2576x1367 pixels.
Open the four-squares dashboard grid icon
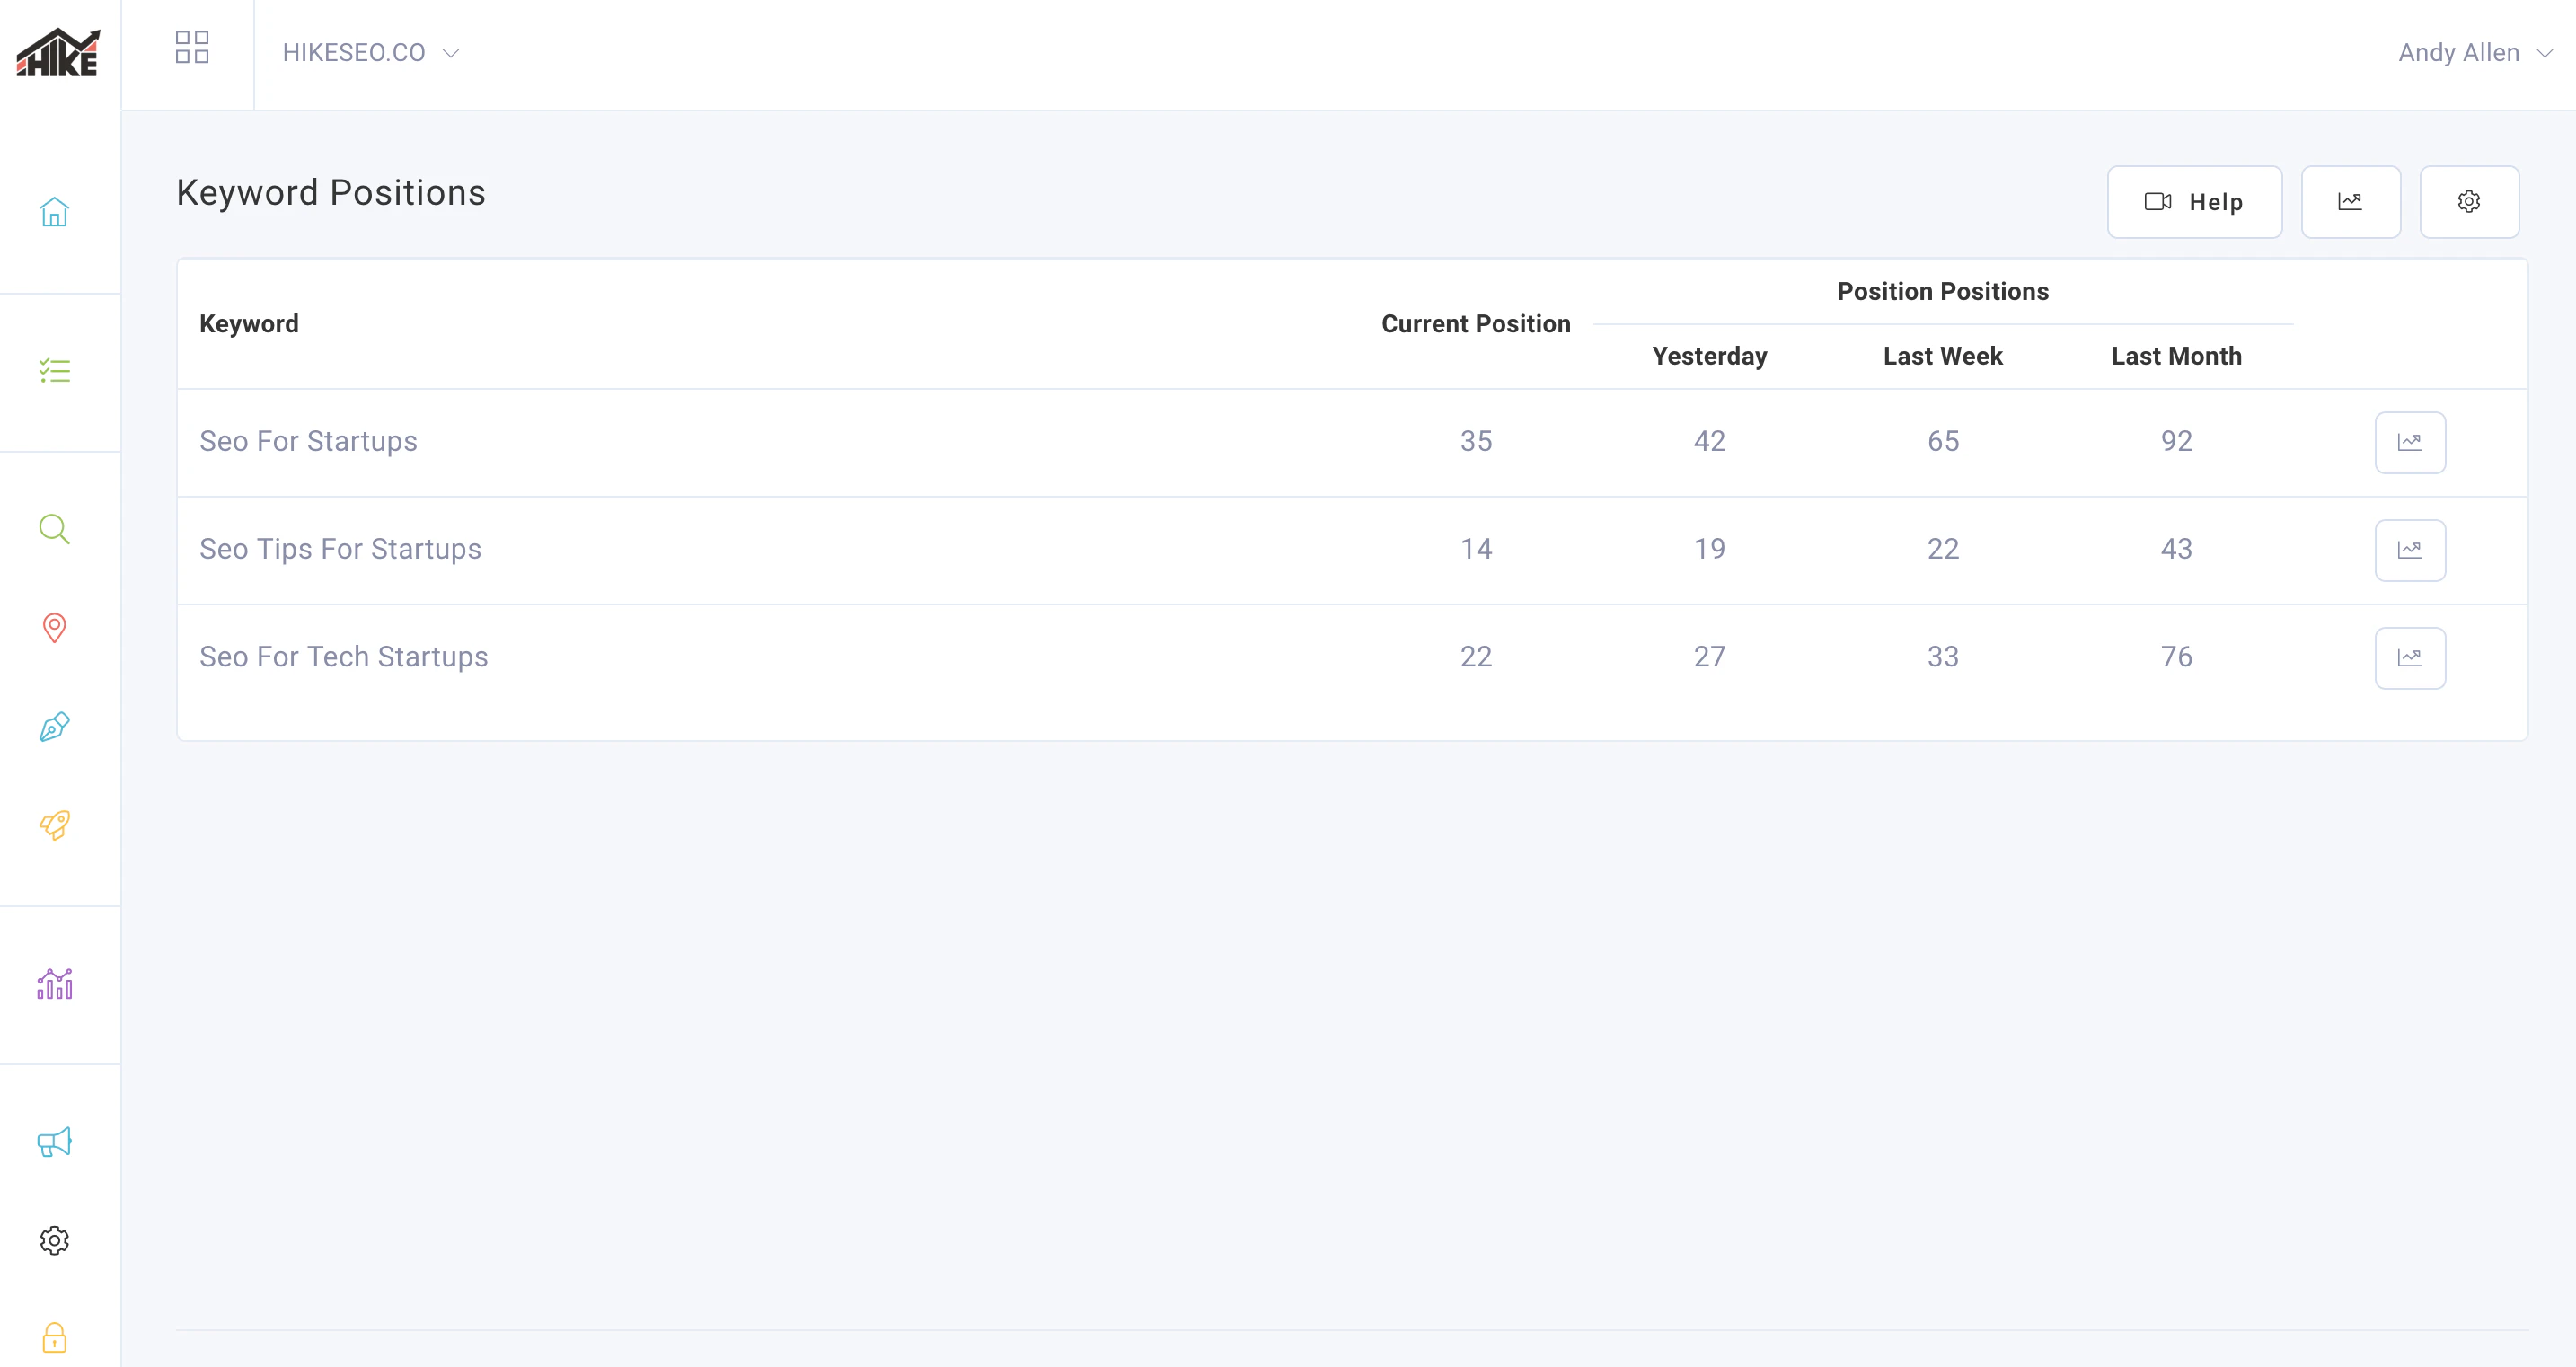192,47
